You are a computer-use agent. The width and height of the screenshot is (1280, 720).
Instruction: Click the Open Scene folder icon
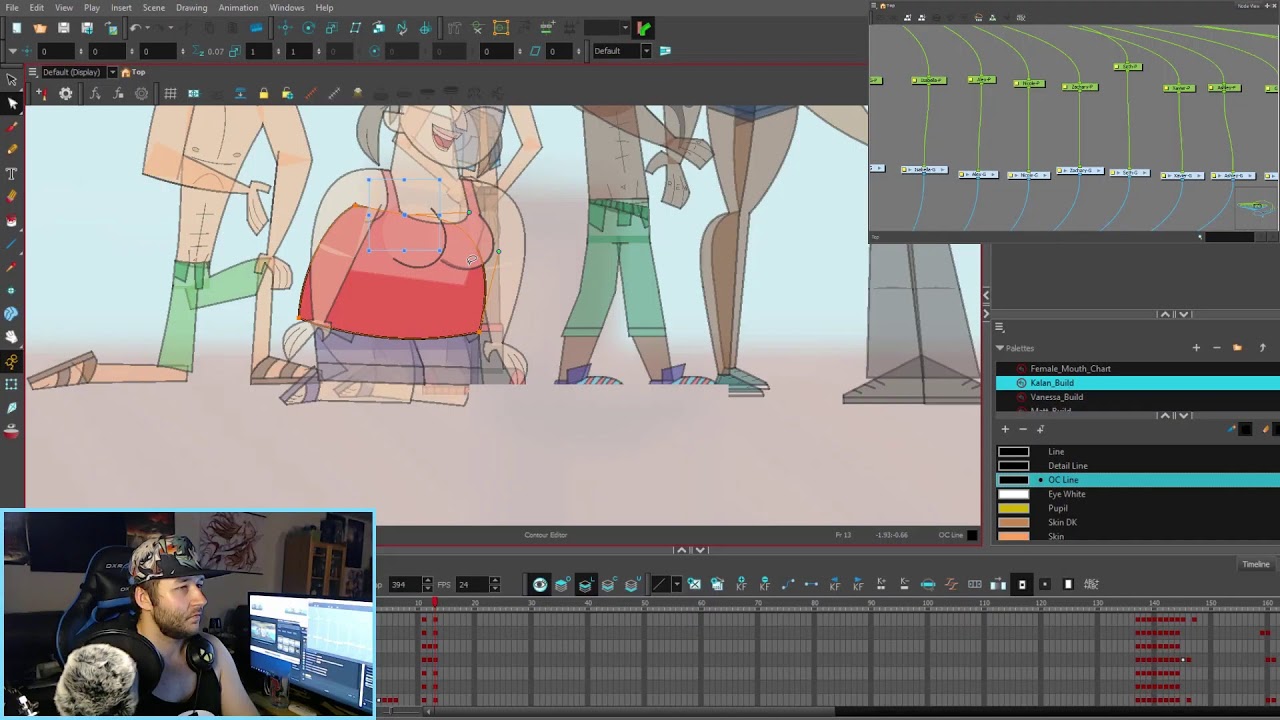tap(40, 28)
